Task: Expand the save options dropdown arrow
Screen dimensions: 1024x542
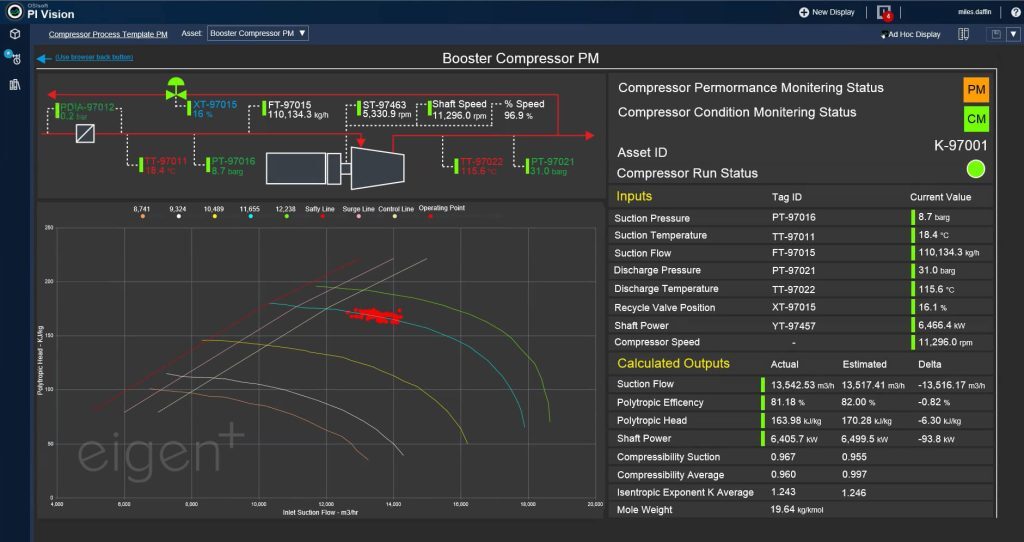Action: [x=1013, y=34]
